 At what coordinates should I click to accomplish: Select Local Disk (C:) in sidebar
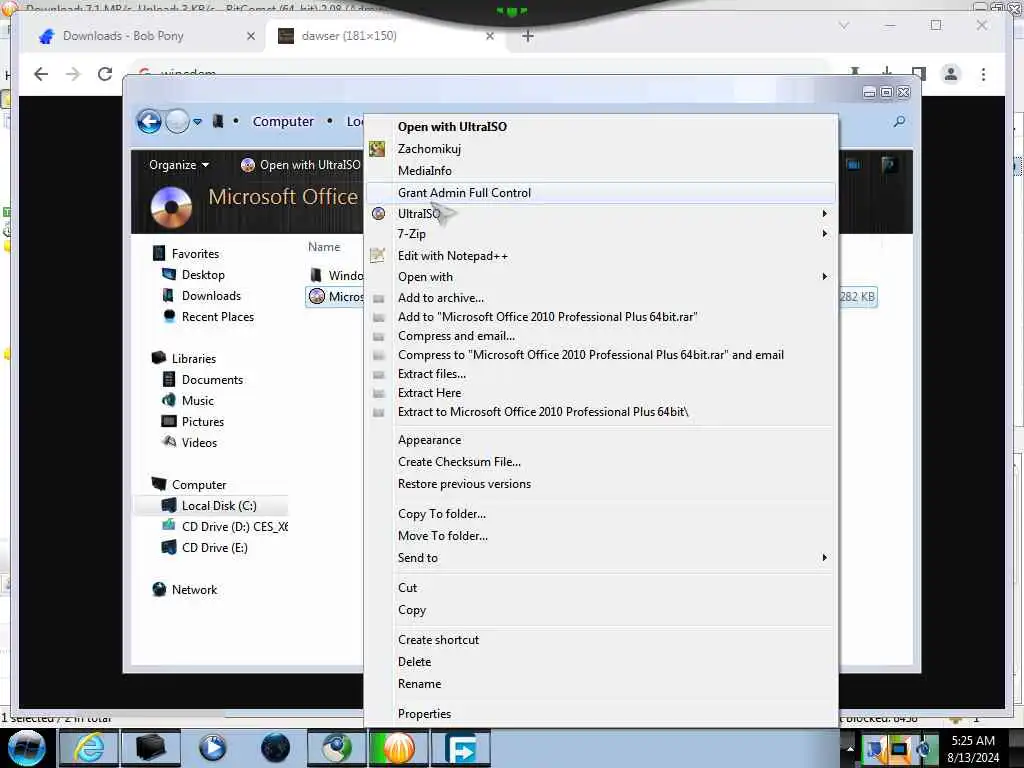(x=219, y=505)
